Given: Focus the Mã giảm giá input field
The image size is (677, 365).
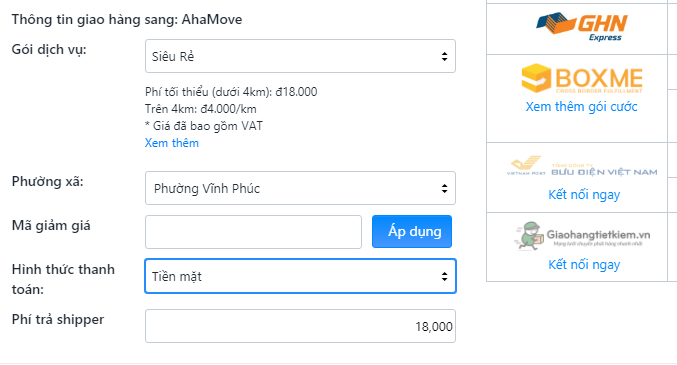Looking at the screenshot, I should coord(253,232).
